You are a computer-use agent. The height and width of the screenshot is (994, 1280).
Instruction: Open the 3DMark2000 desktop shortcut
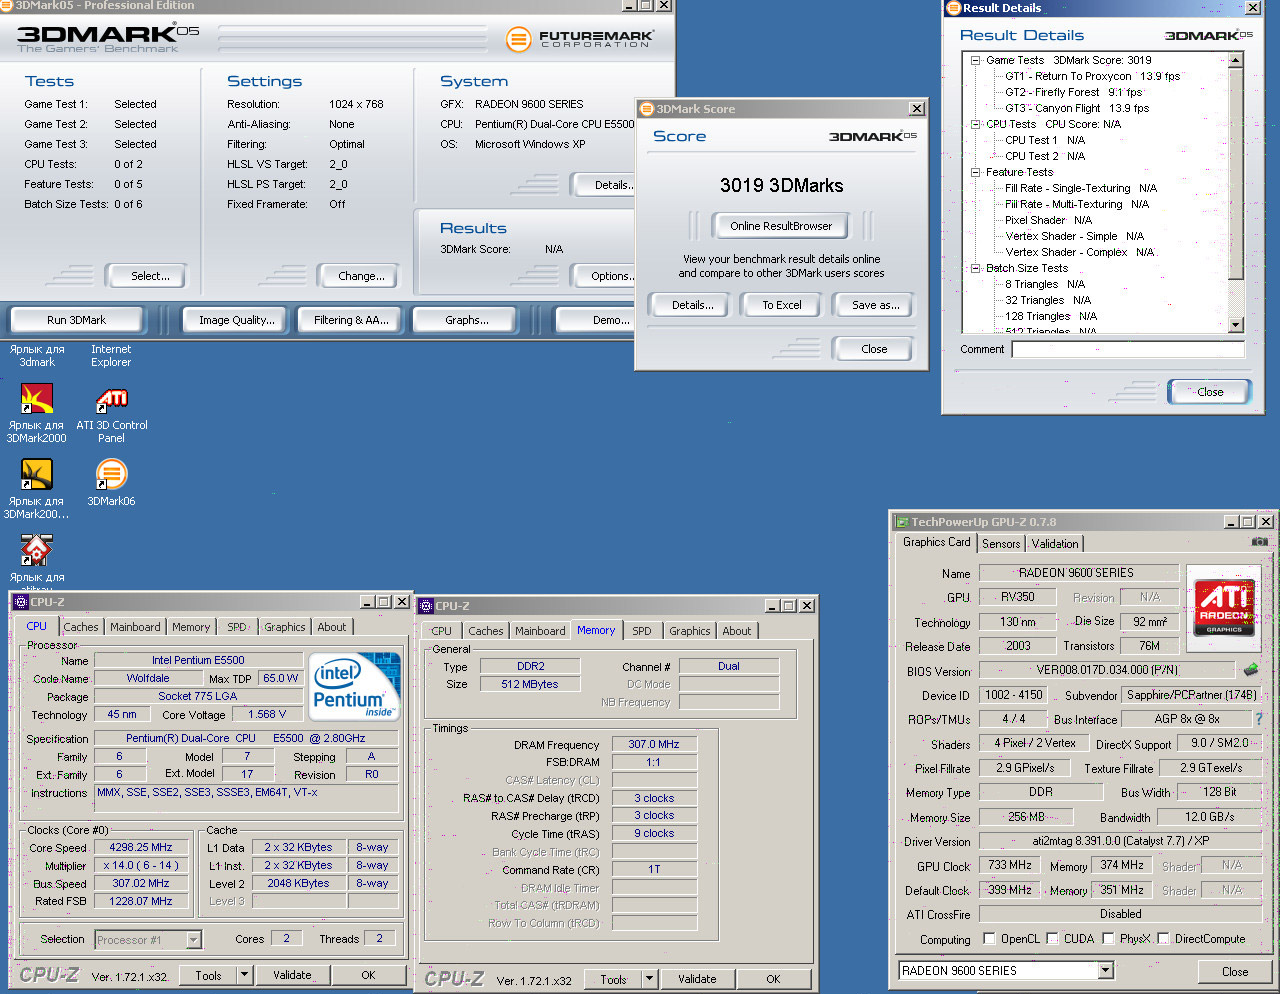click(x=37, y=400)
